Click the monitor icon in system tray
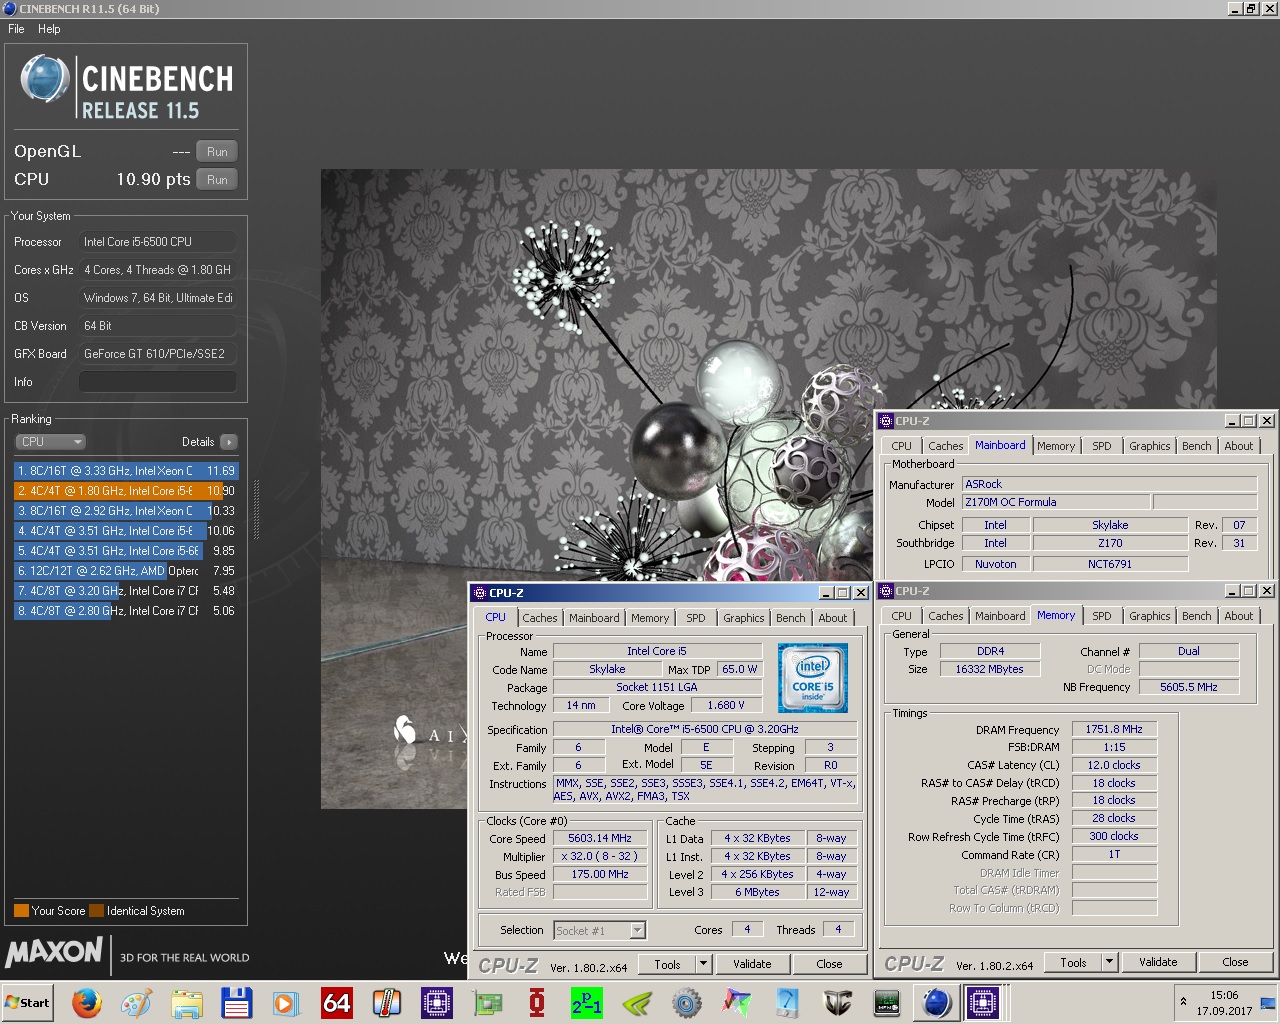The image size is (1280, 1024). pos(1268,1003)
